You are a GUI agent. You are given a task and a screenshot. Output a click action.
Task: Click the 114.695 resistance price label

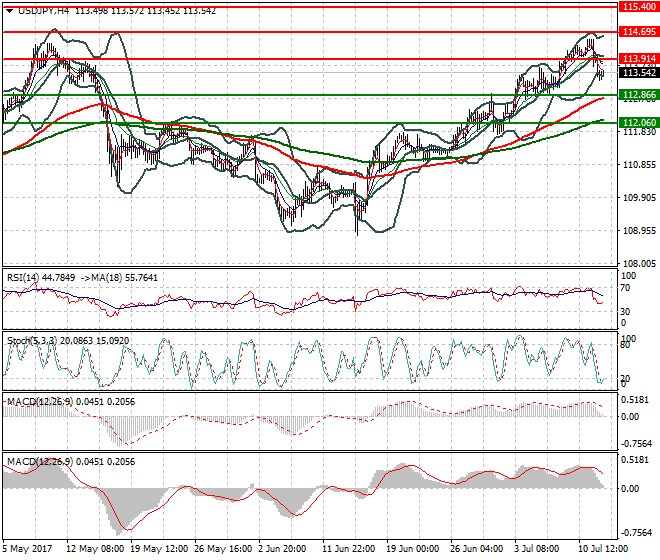[x=639, y=32]
